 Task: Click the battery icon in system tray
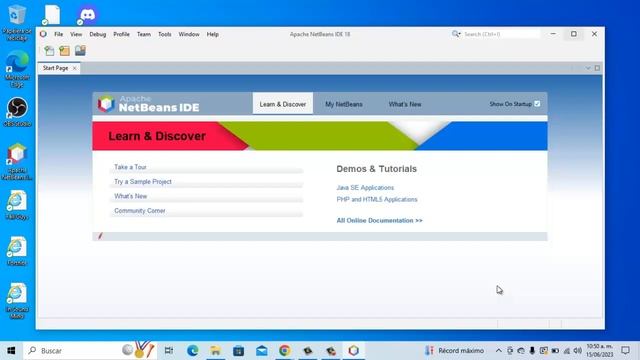(555, 351)
